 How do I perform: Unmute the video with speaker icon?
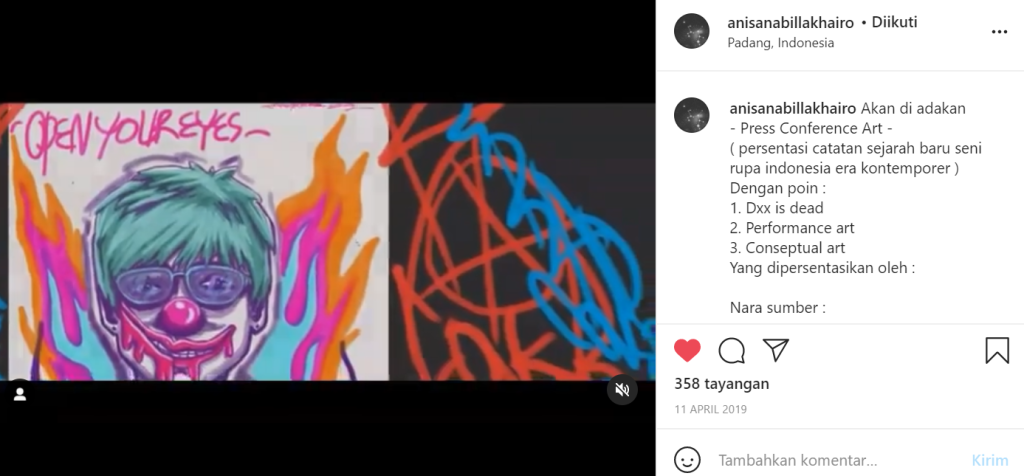(622, 390)
